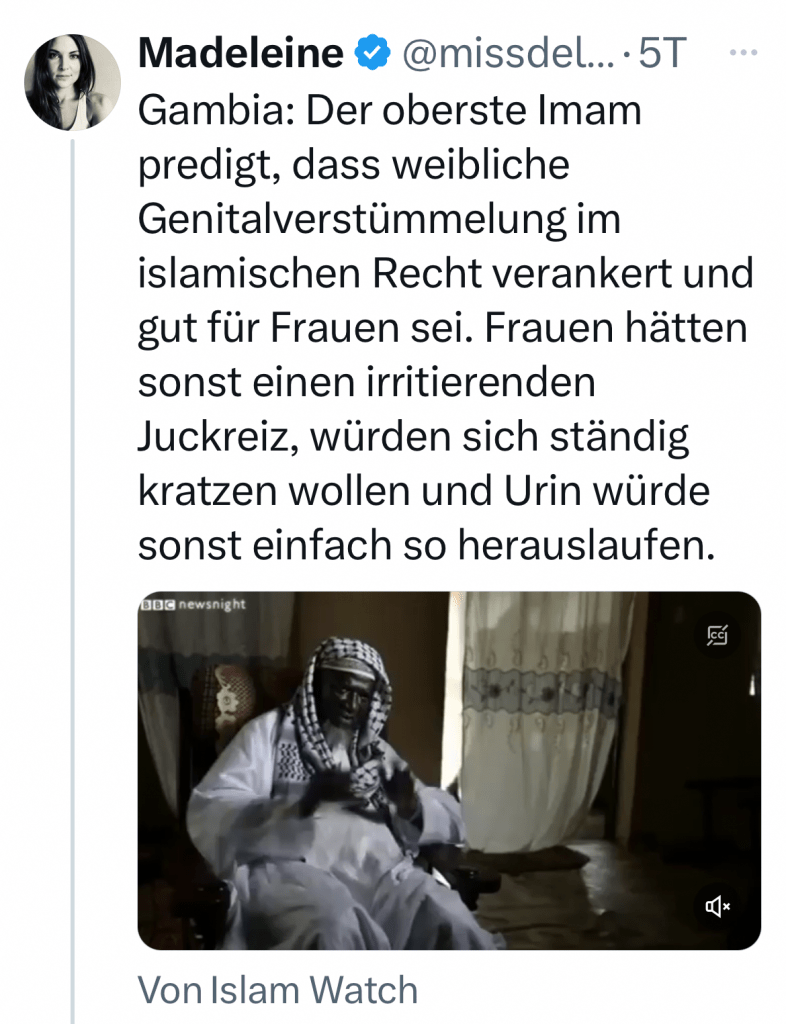Click the BBC newsnight logo watermark
The width and height of the screenshot is (786, 1024).
click(x=193, y=604)
